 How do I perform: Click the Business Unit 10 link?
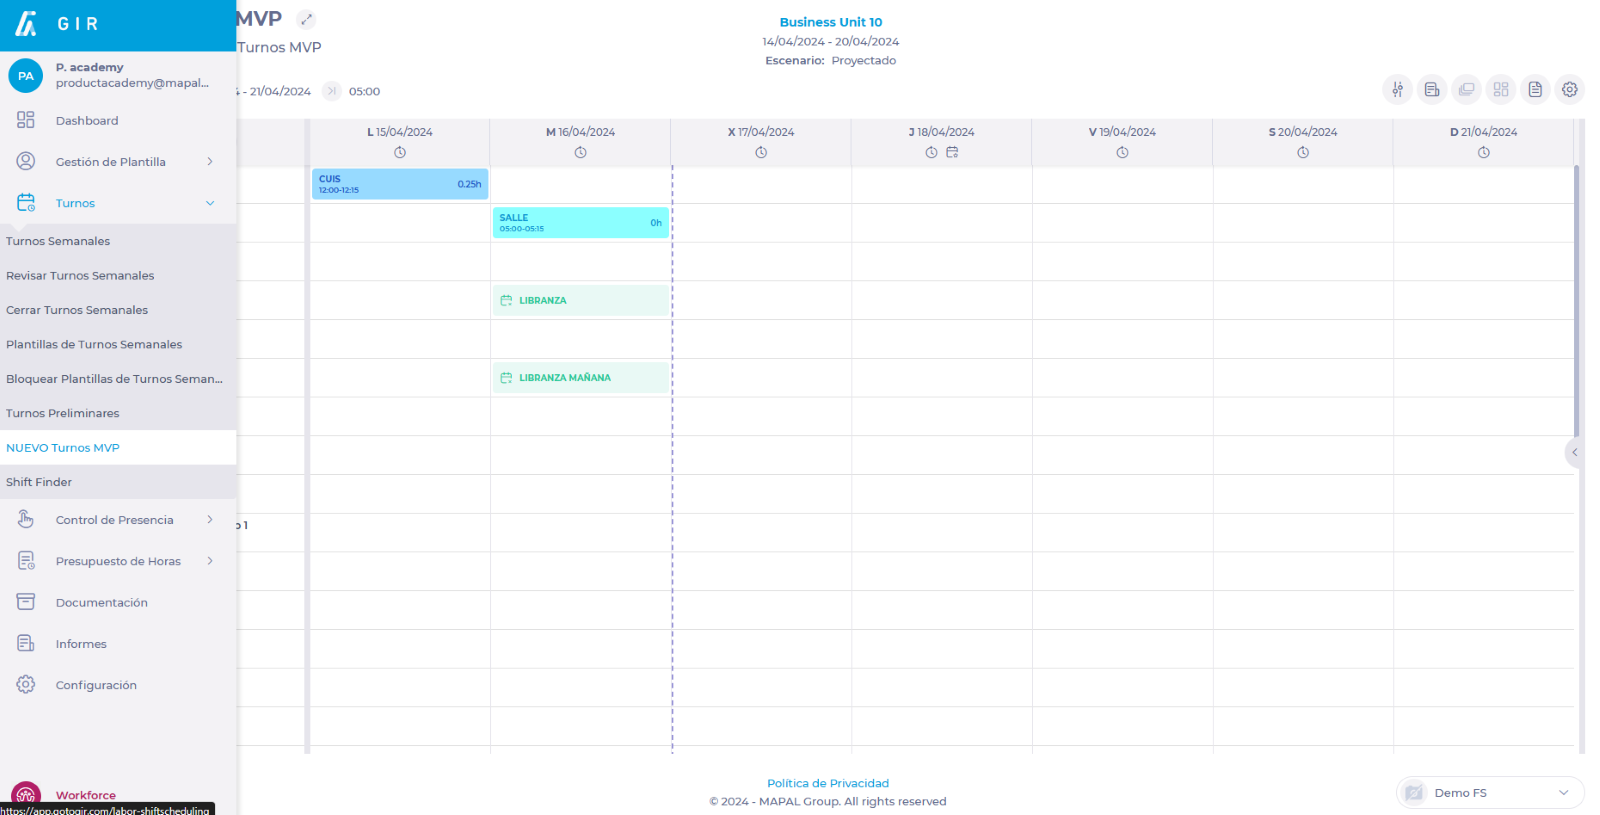click(x=830, y=22)
